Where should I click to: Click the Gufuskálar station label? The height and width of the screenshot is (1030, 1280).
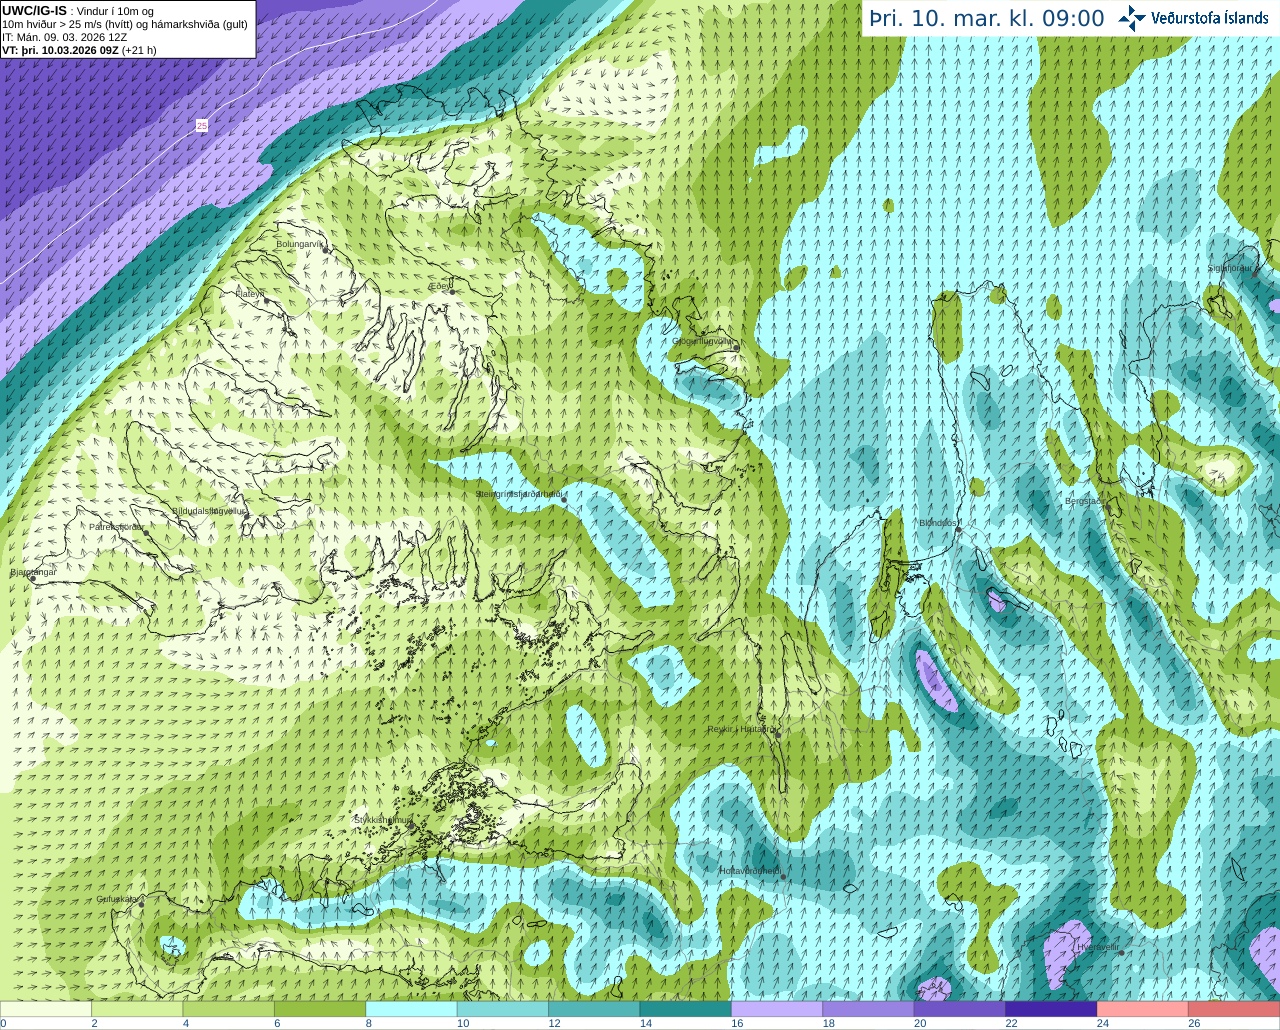[117, 899]
